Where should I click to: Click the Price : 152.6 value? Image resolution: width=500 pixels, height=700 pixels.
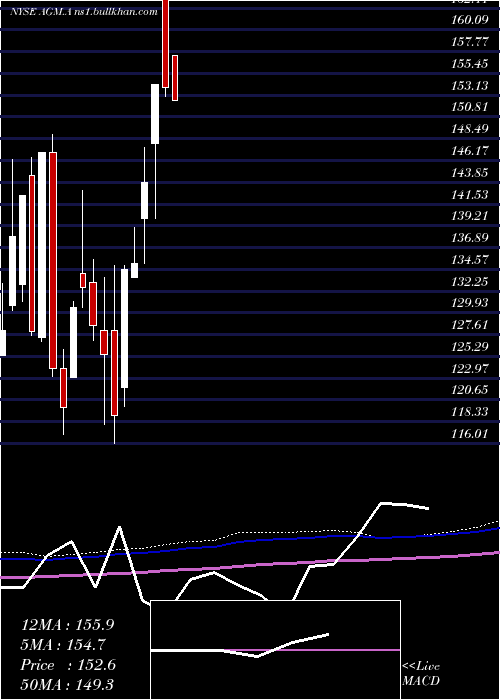pyautogui.click(x=68, y=665)
